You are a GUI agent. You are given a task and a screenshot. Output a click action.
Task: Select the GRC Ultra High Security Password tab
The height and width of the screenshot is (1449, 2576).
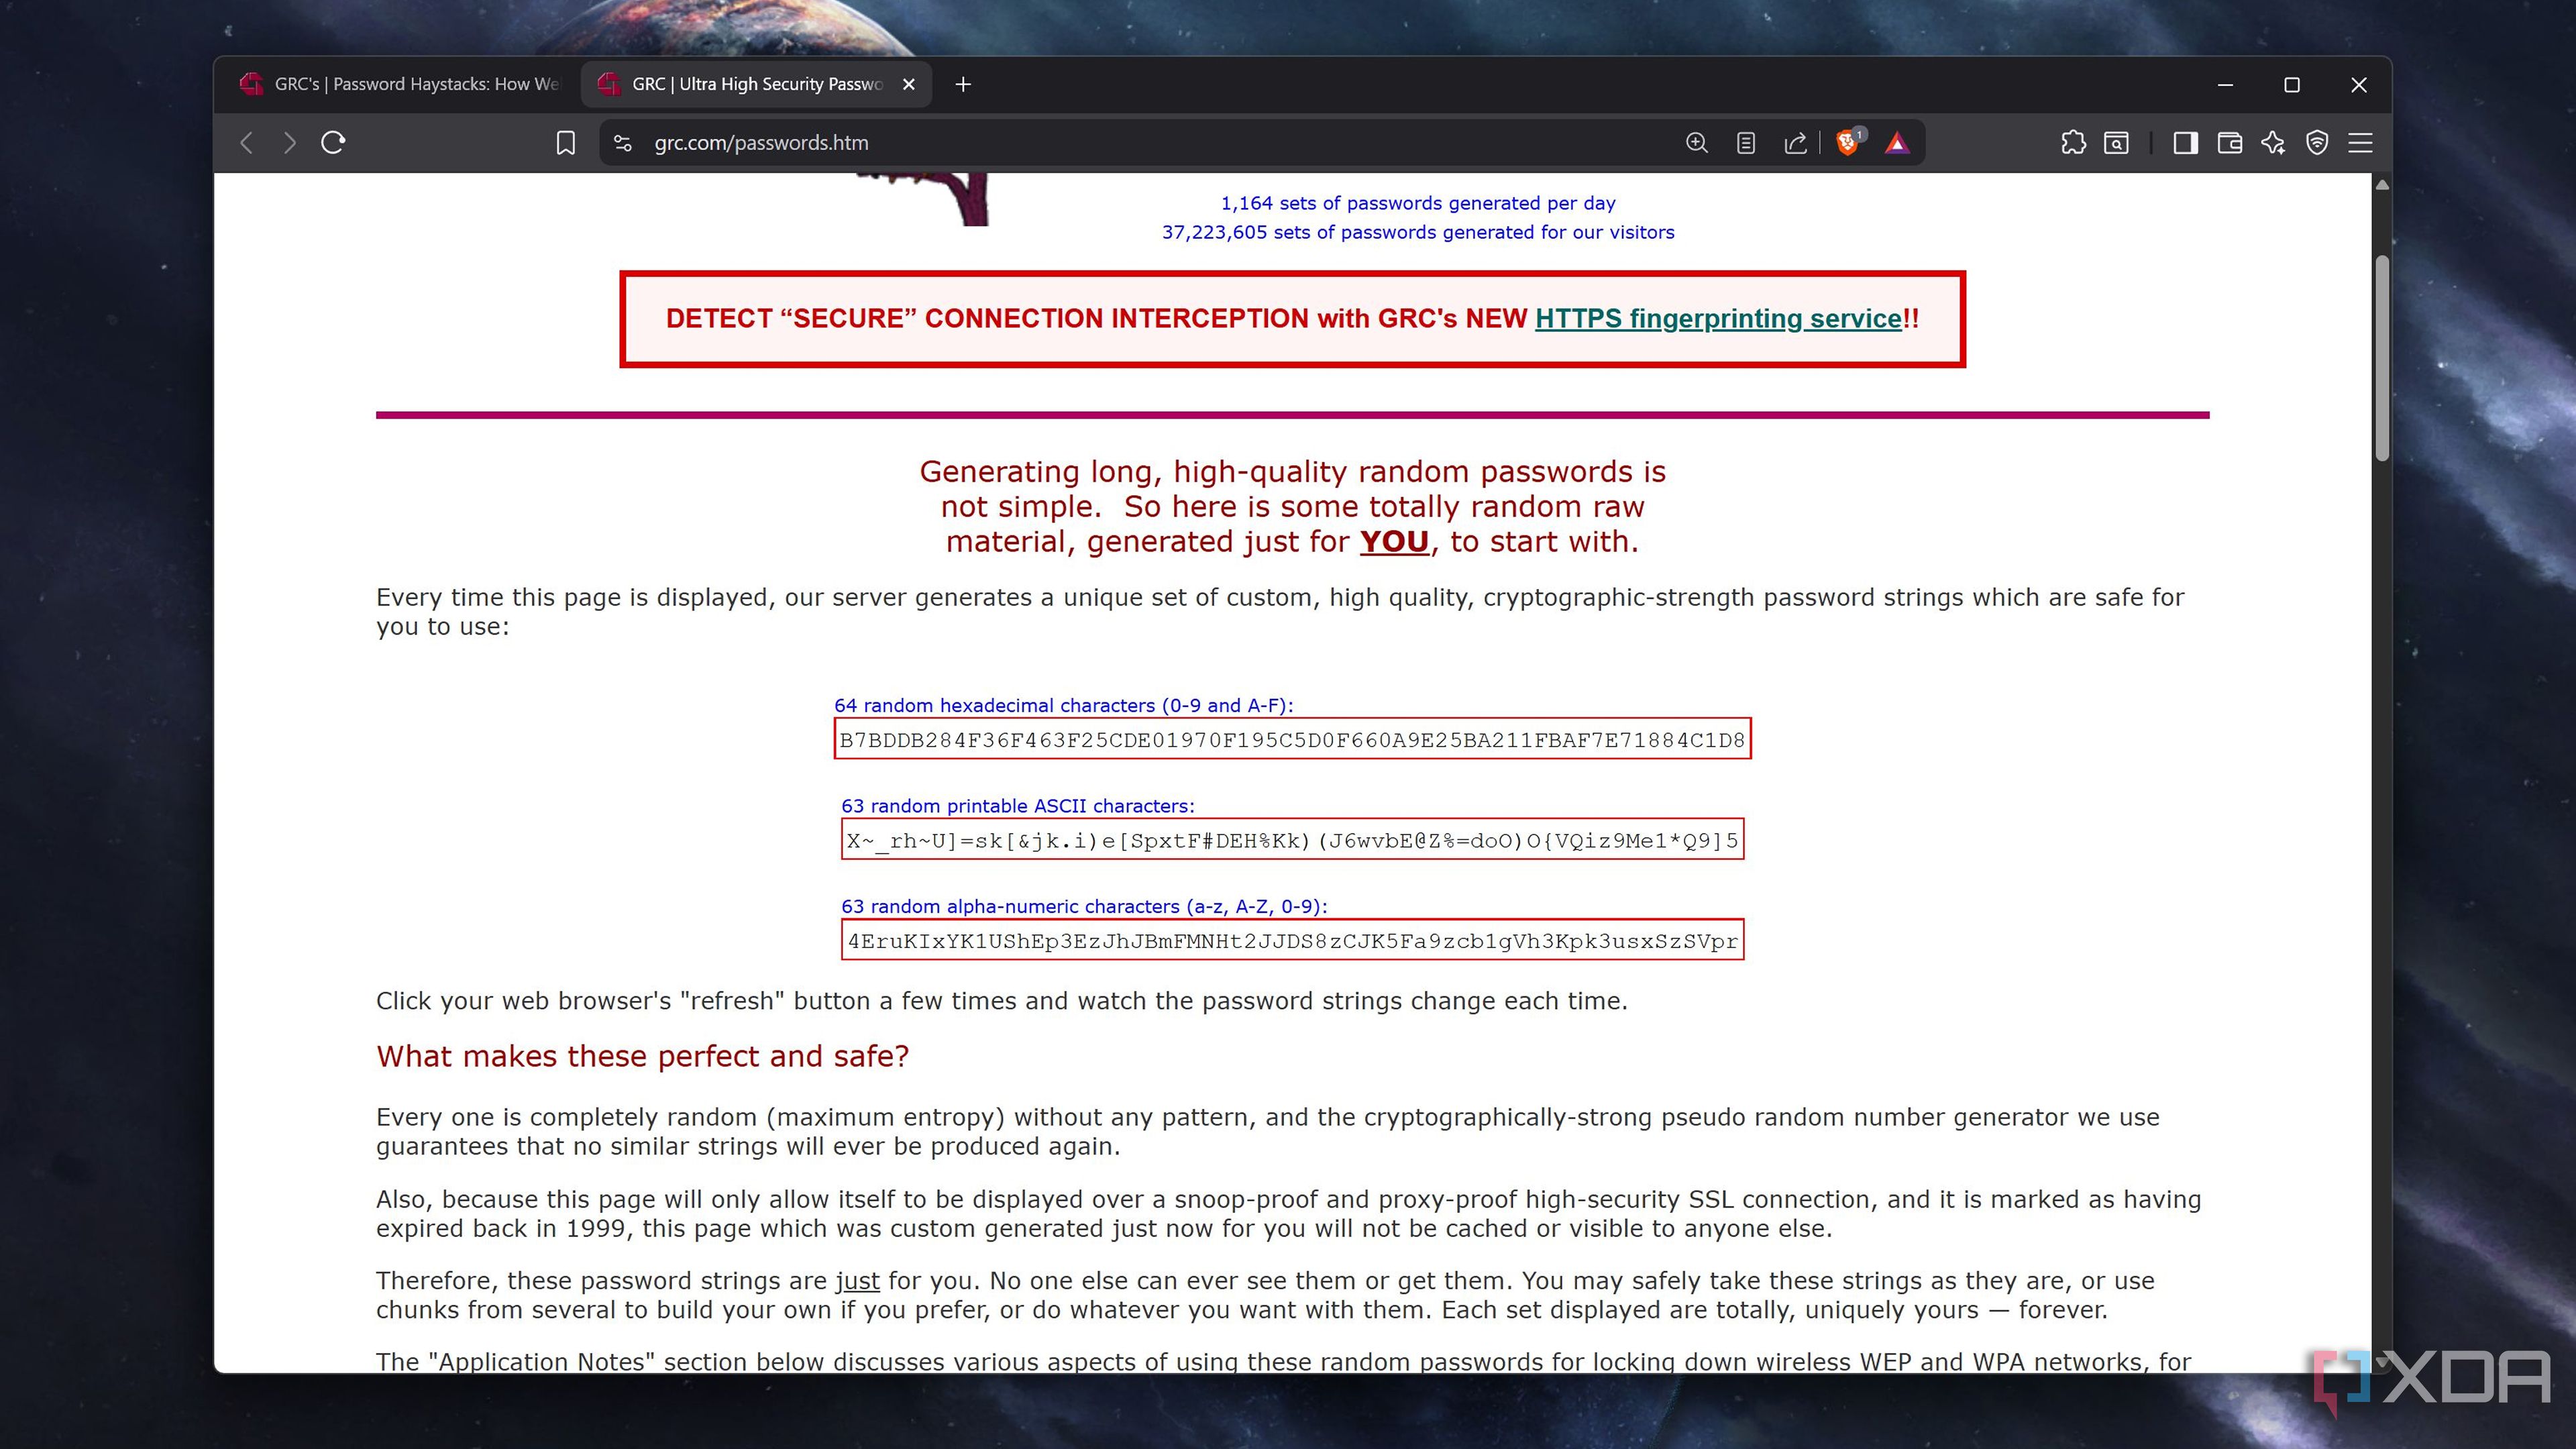756,84
